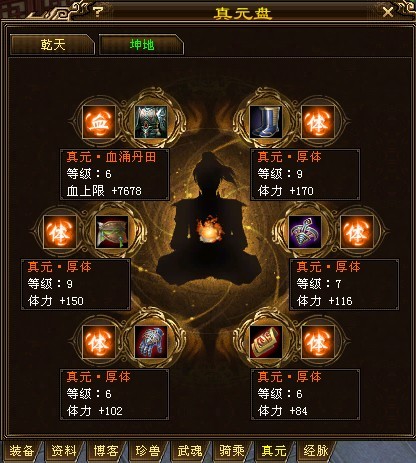Click the 体 rune beside shoulder guard
The image size is (416, 463).
357,232
